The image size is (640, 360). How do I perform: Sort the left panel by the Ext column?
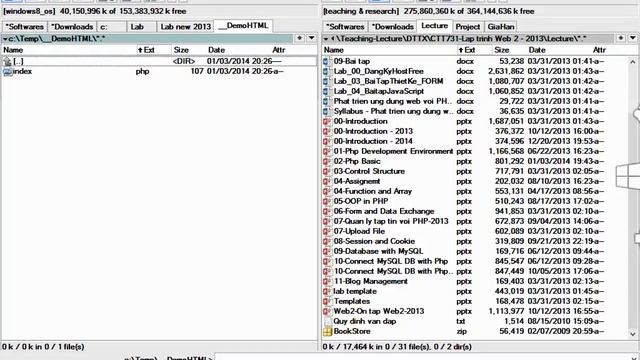click(x=146, y=50)
